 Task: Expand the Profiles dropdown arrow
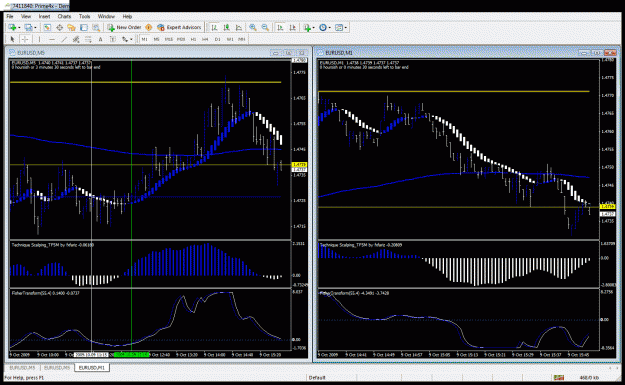[35, 28]
